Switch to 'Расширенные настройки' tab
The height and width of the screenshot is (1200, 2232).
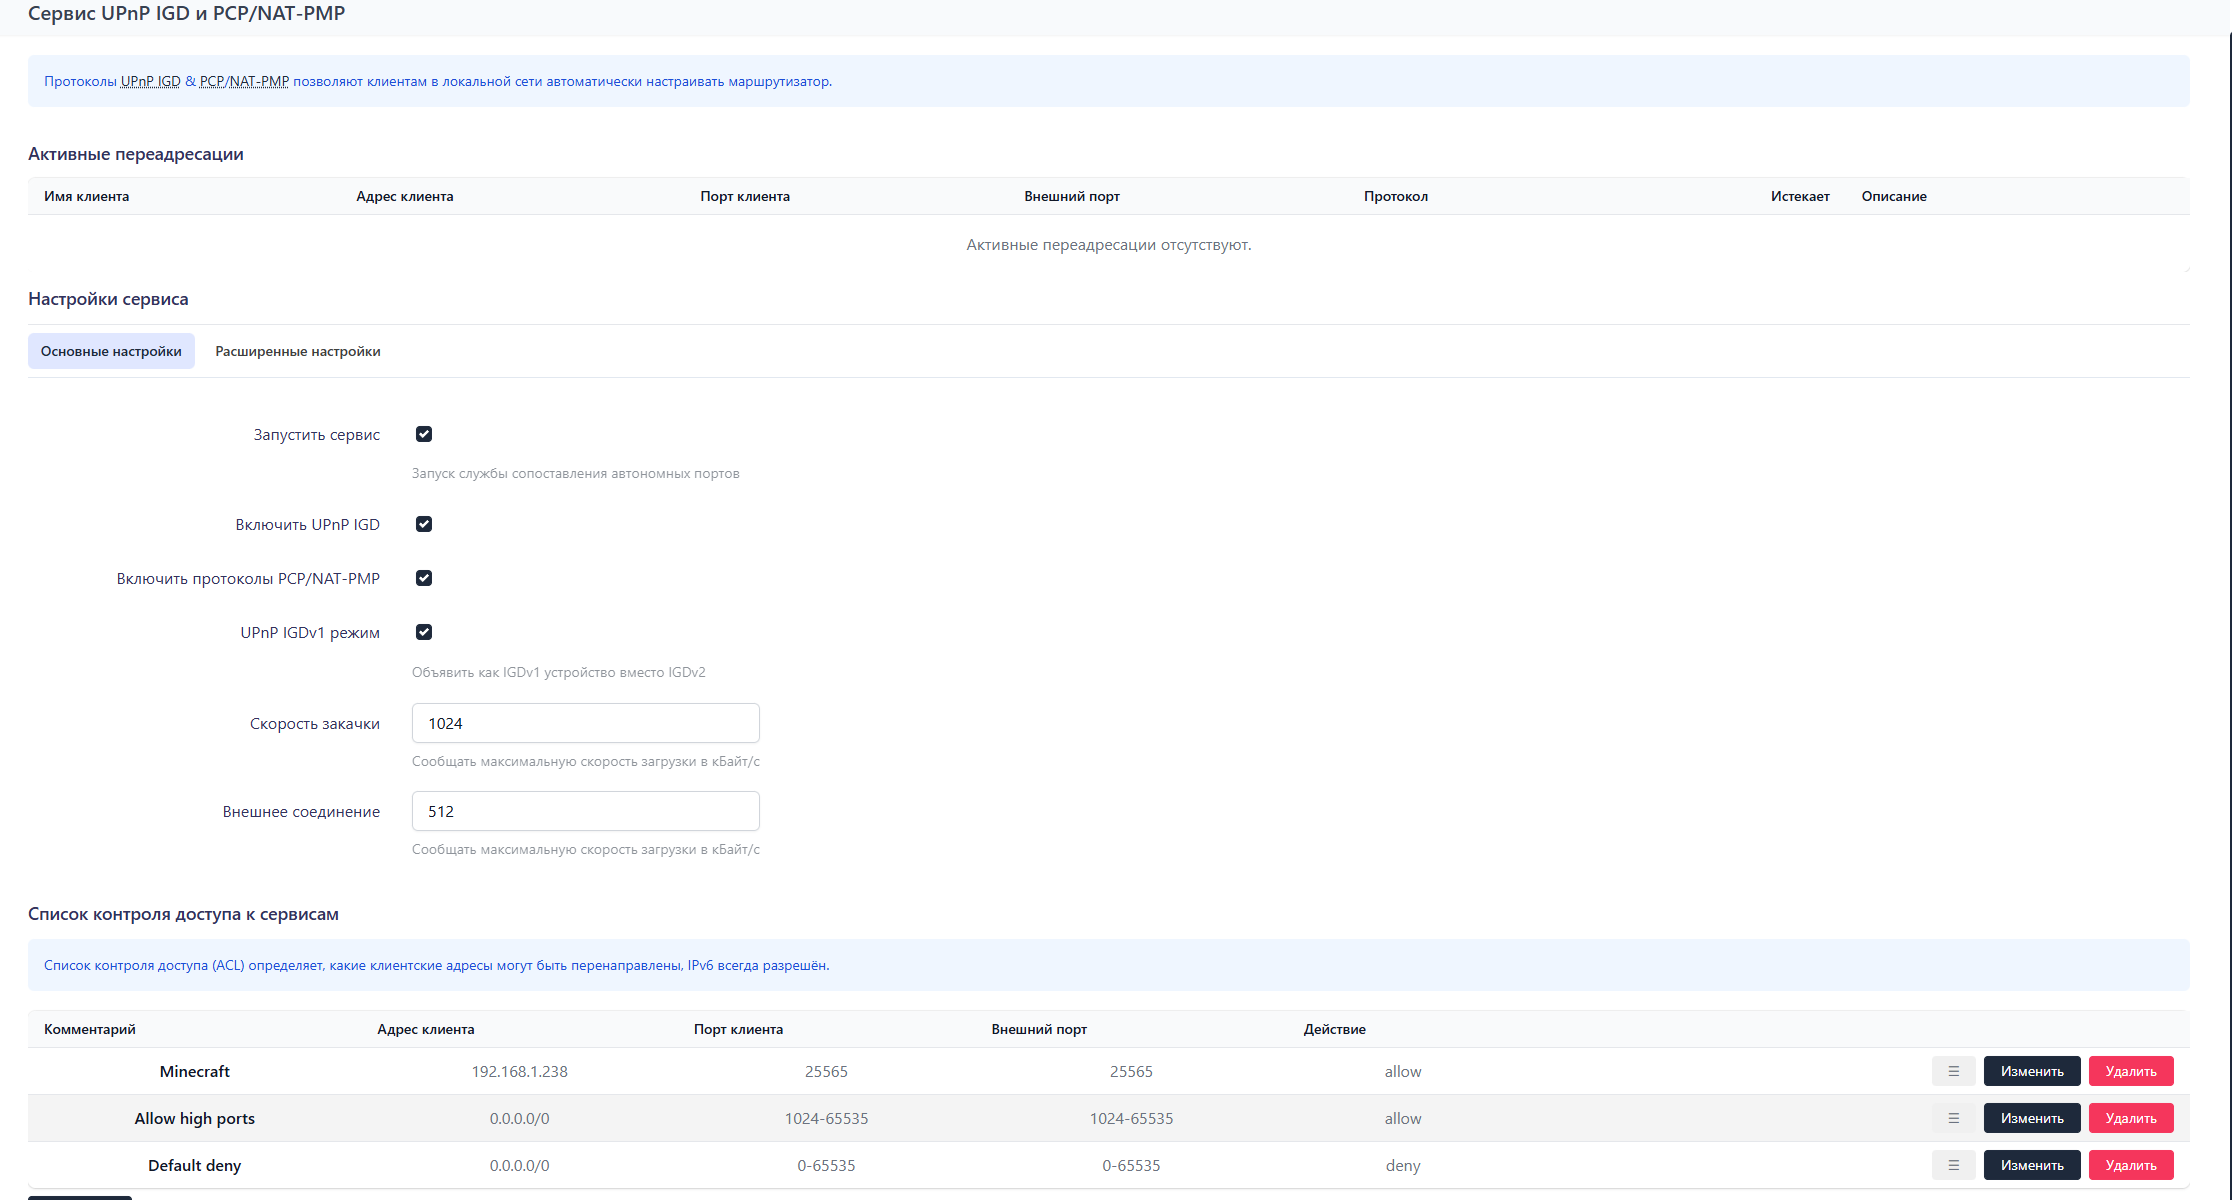297,351
